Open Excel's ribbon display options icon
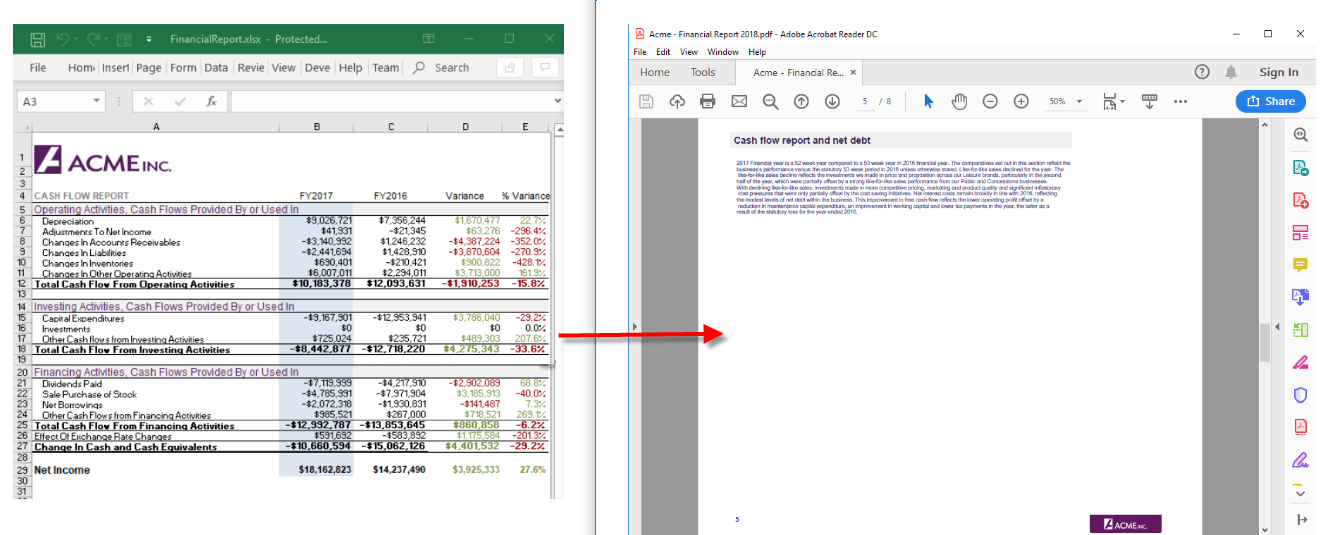The width and height of the screenshot is (1336, 535). [x=429, y=39]
